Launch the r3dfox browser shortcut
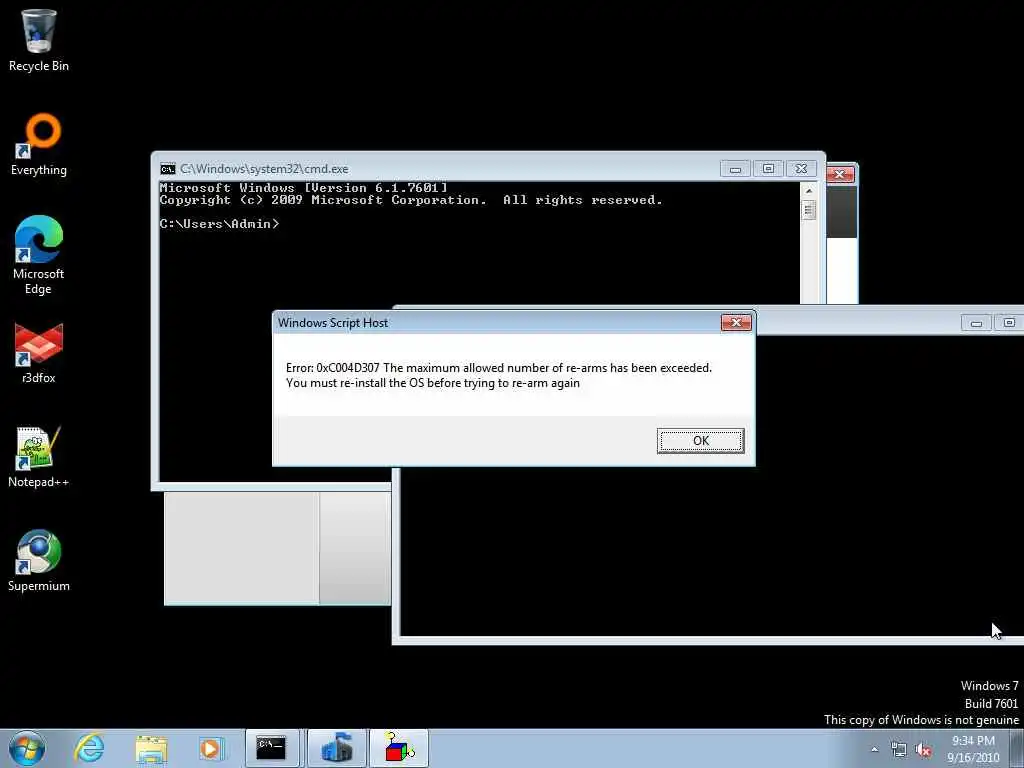The height and width of the screenshot is (768, 1024). click(39, 353)
